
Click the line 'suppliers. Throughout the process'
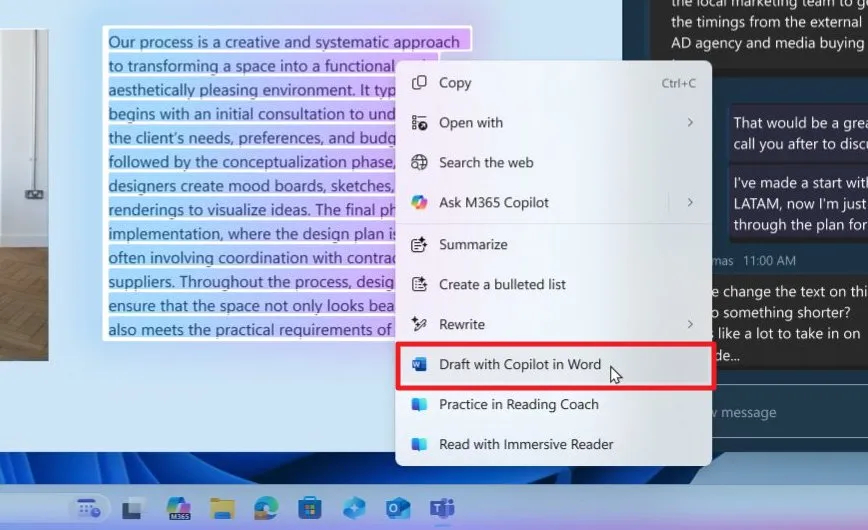(x=251, y=282)
